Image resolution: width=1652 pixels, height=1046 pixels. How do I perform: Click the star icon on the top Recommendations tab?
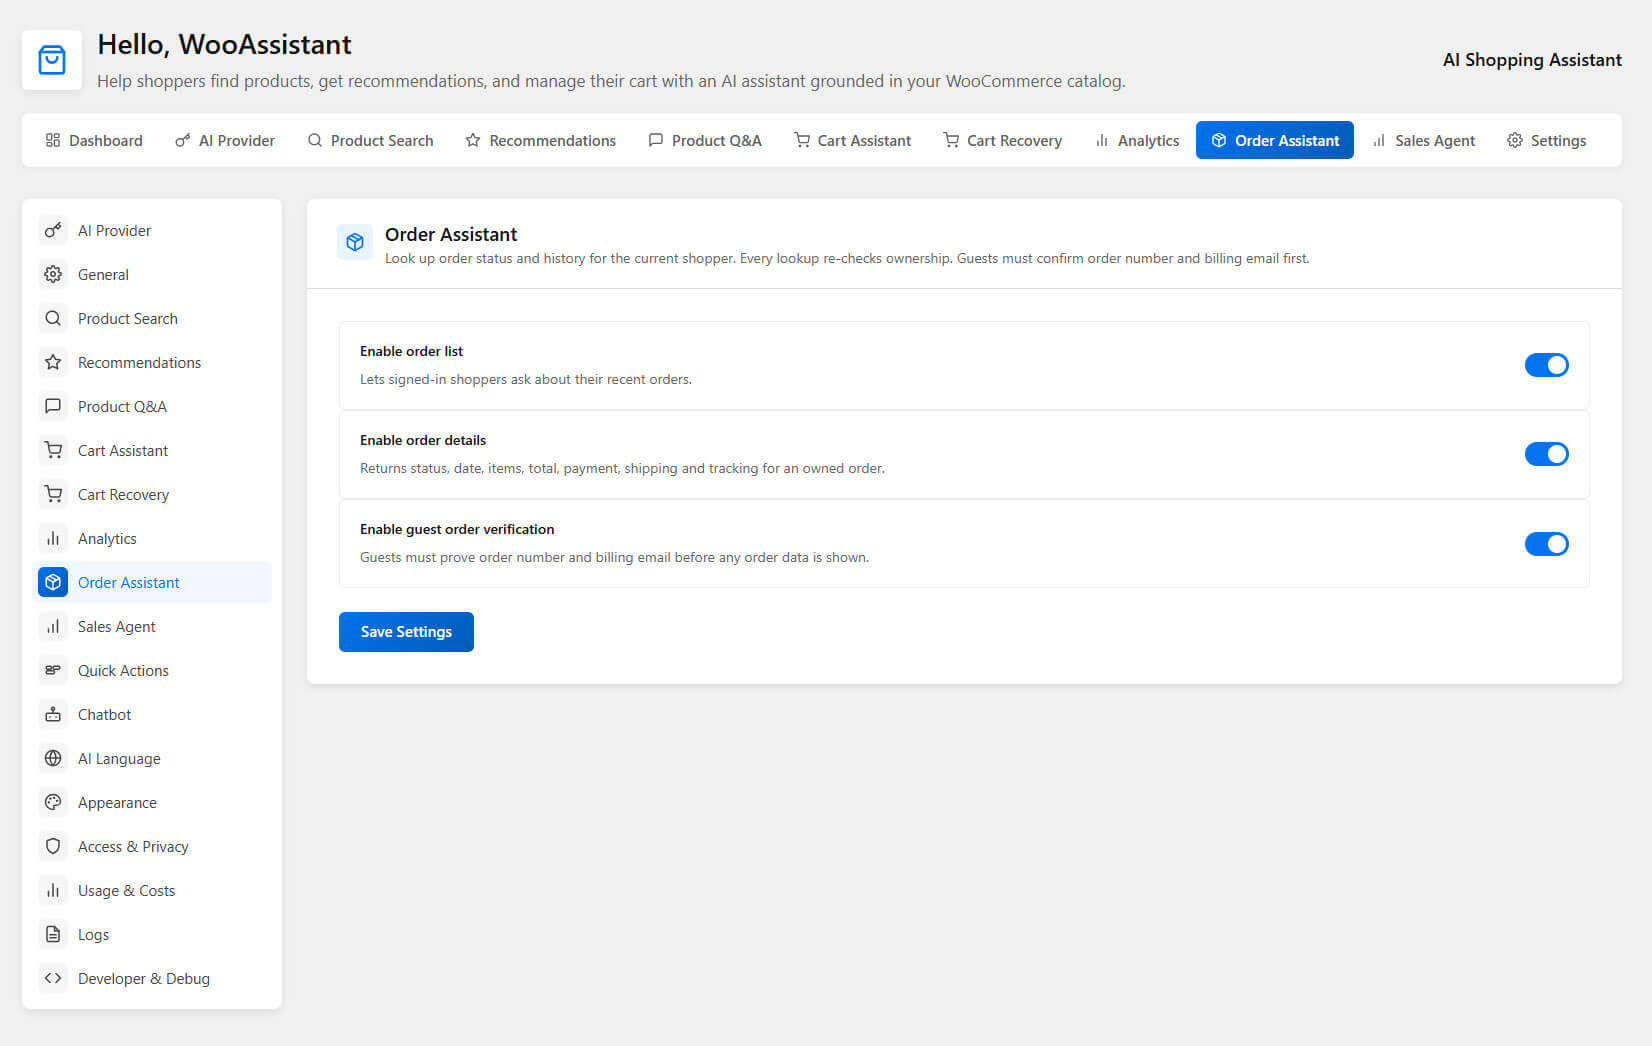click(473, 140)
